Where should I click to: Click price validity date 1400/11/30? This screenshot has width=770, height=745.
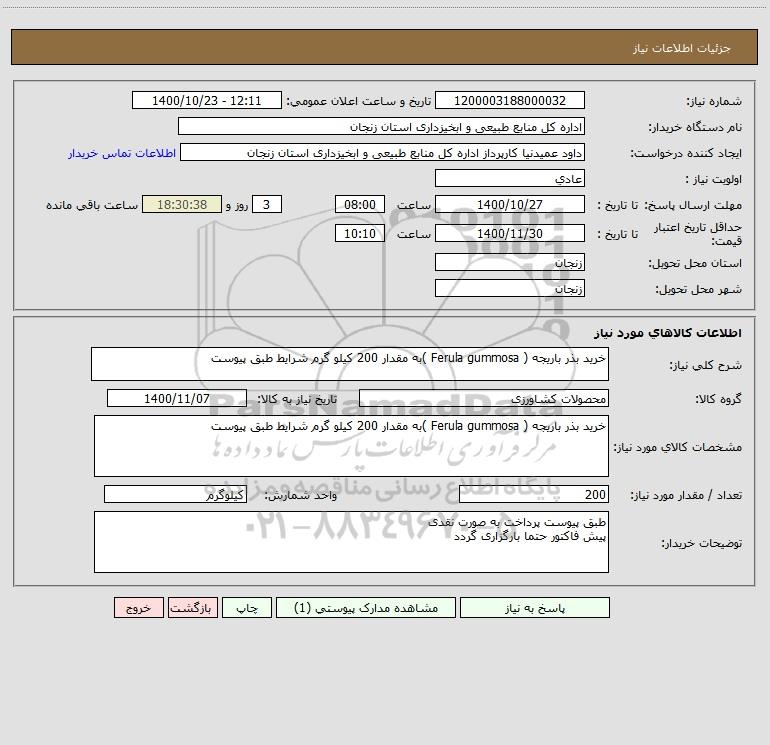pyautogui.click(x=510, y=233)
